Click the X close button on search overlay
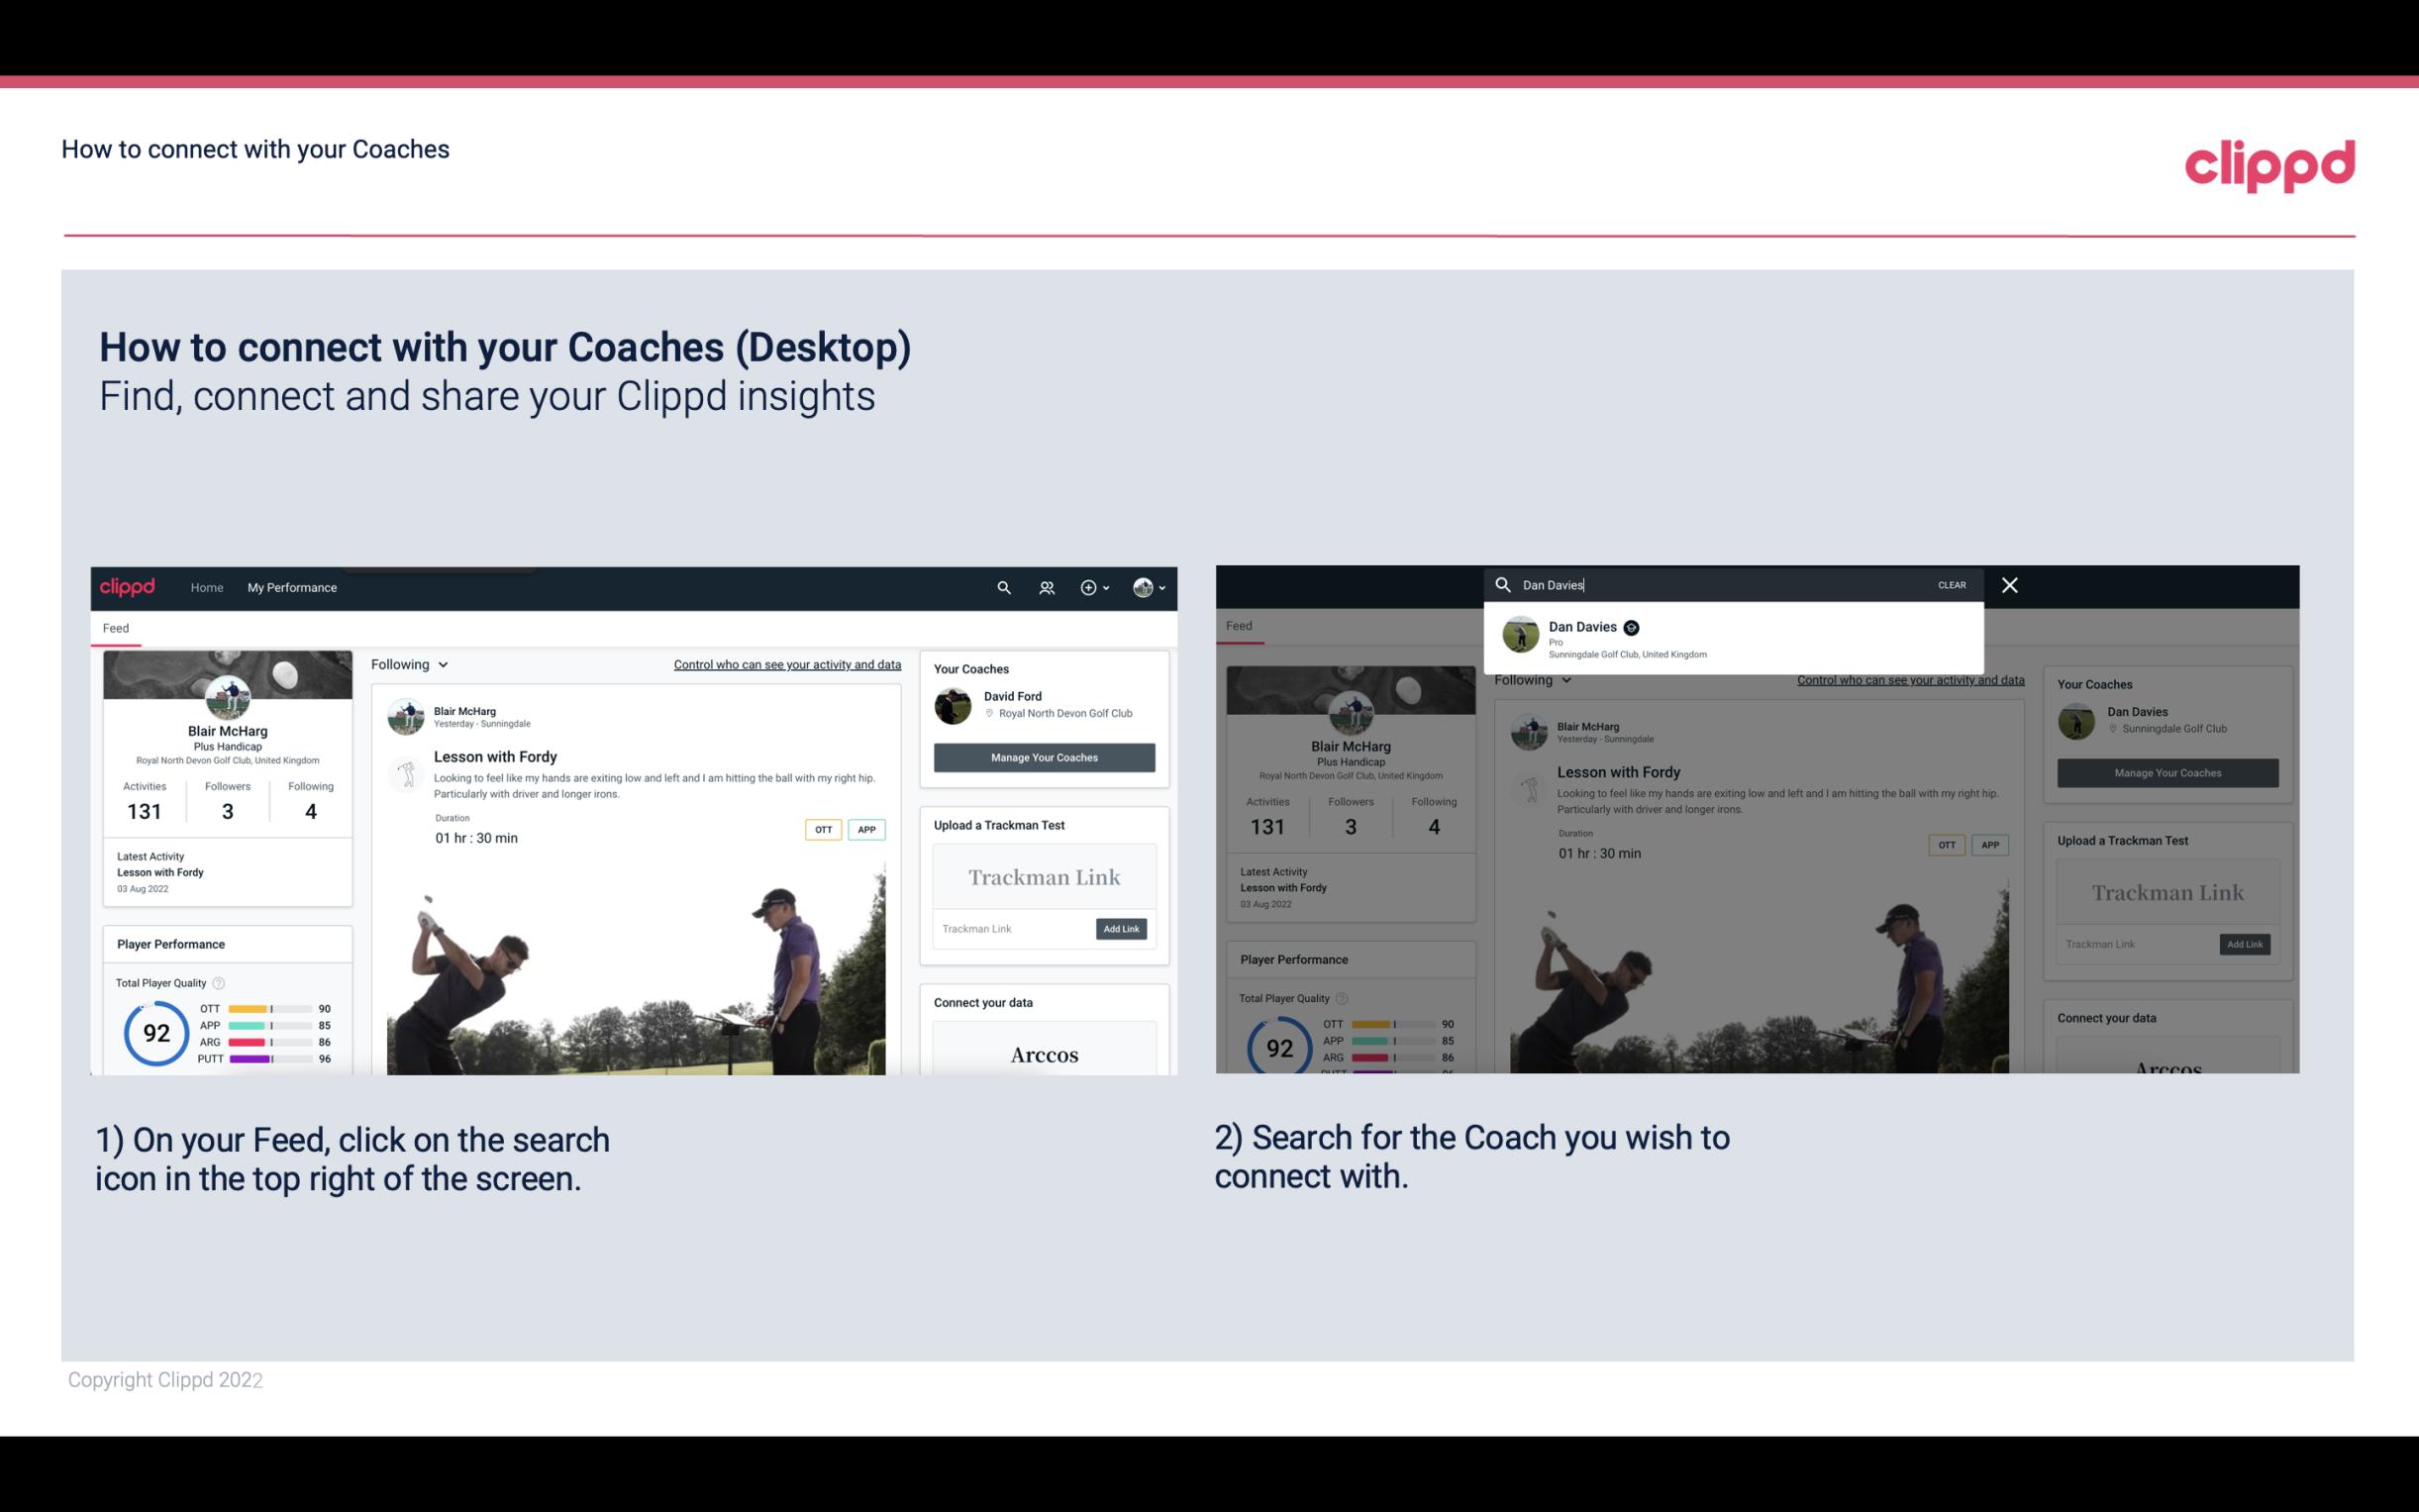This screenshot has height=1512, width=2419. pos(2010,583)
